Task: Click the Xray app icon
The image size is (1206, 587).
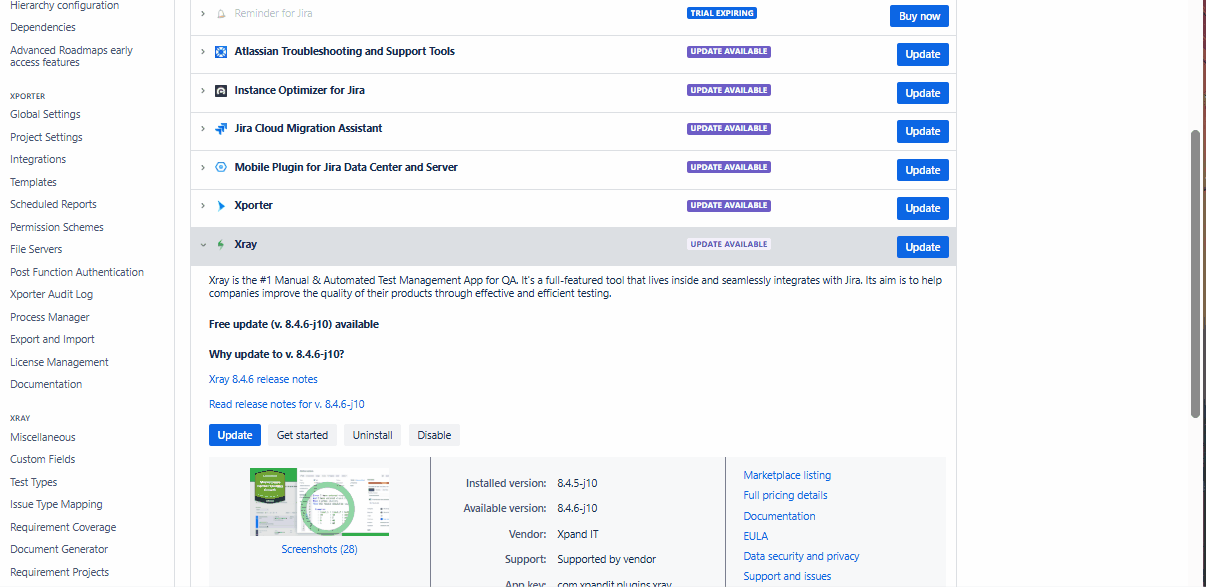Action: [221, 245]
